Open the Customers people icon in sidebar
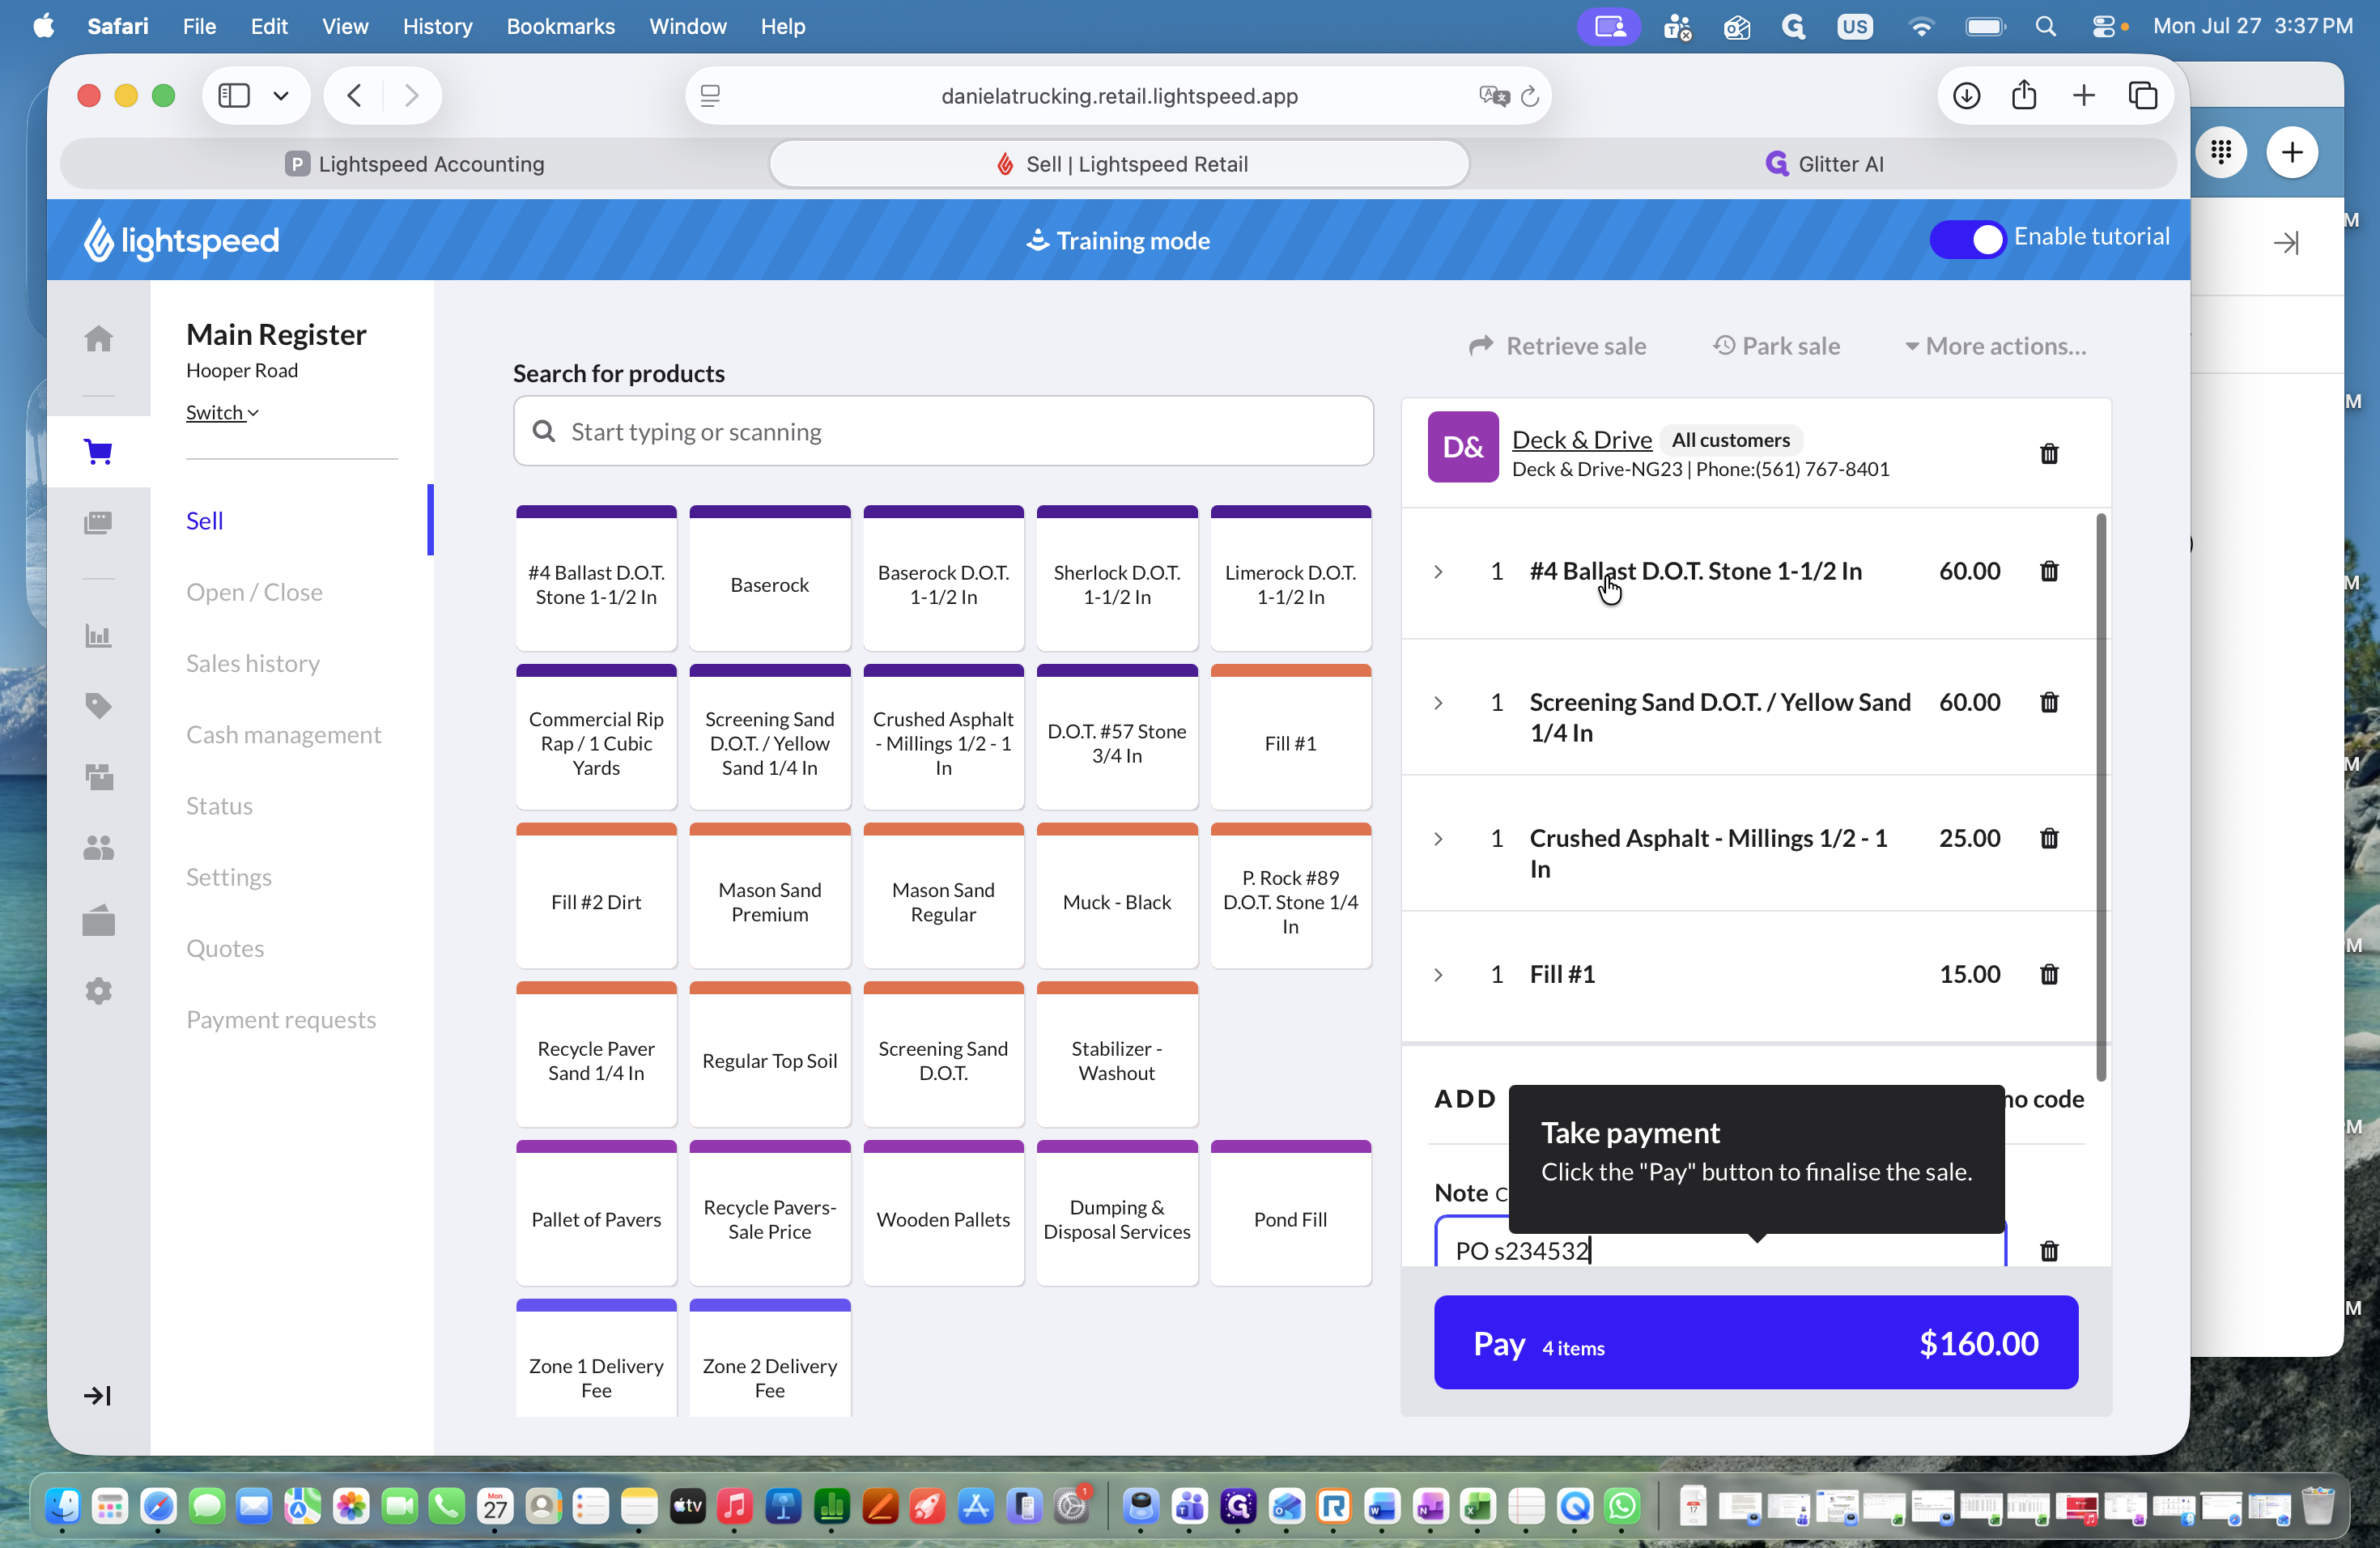 98,848
